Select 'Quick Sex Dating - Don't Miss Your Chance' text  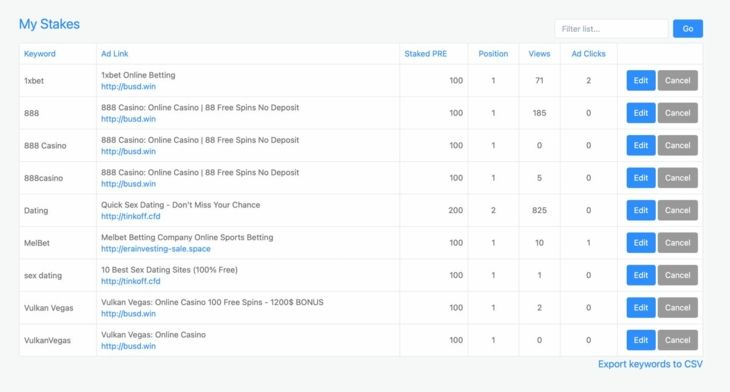[x=181, y=205]
